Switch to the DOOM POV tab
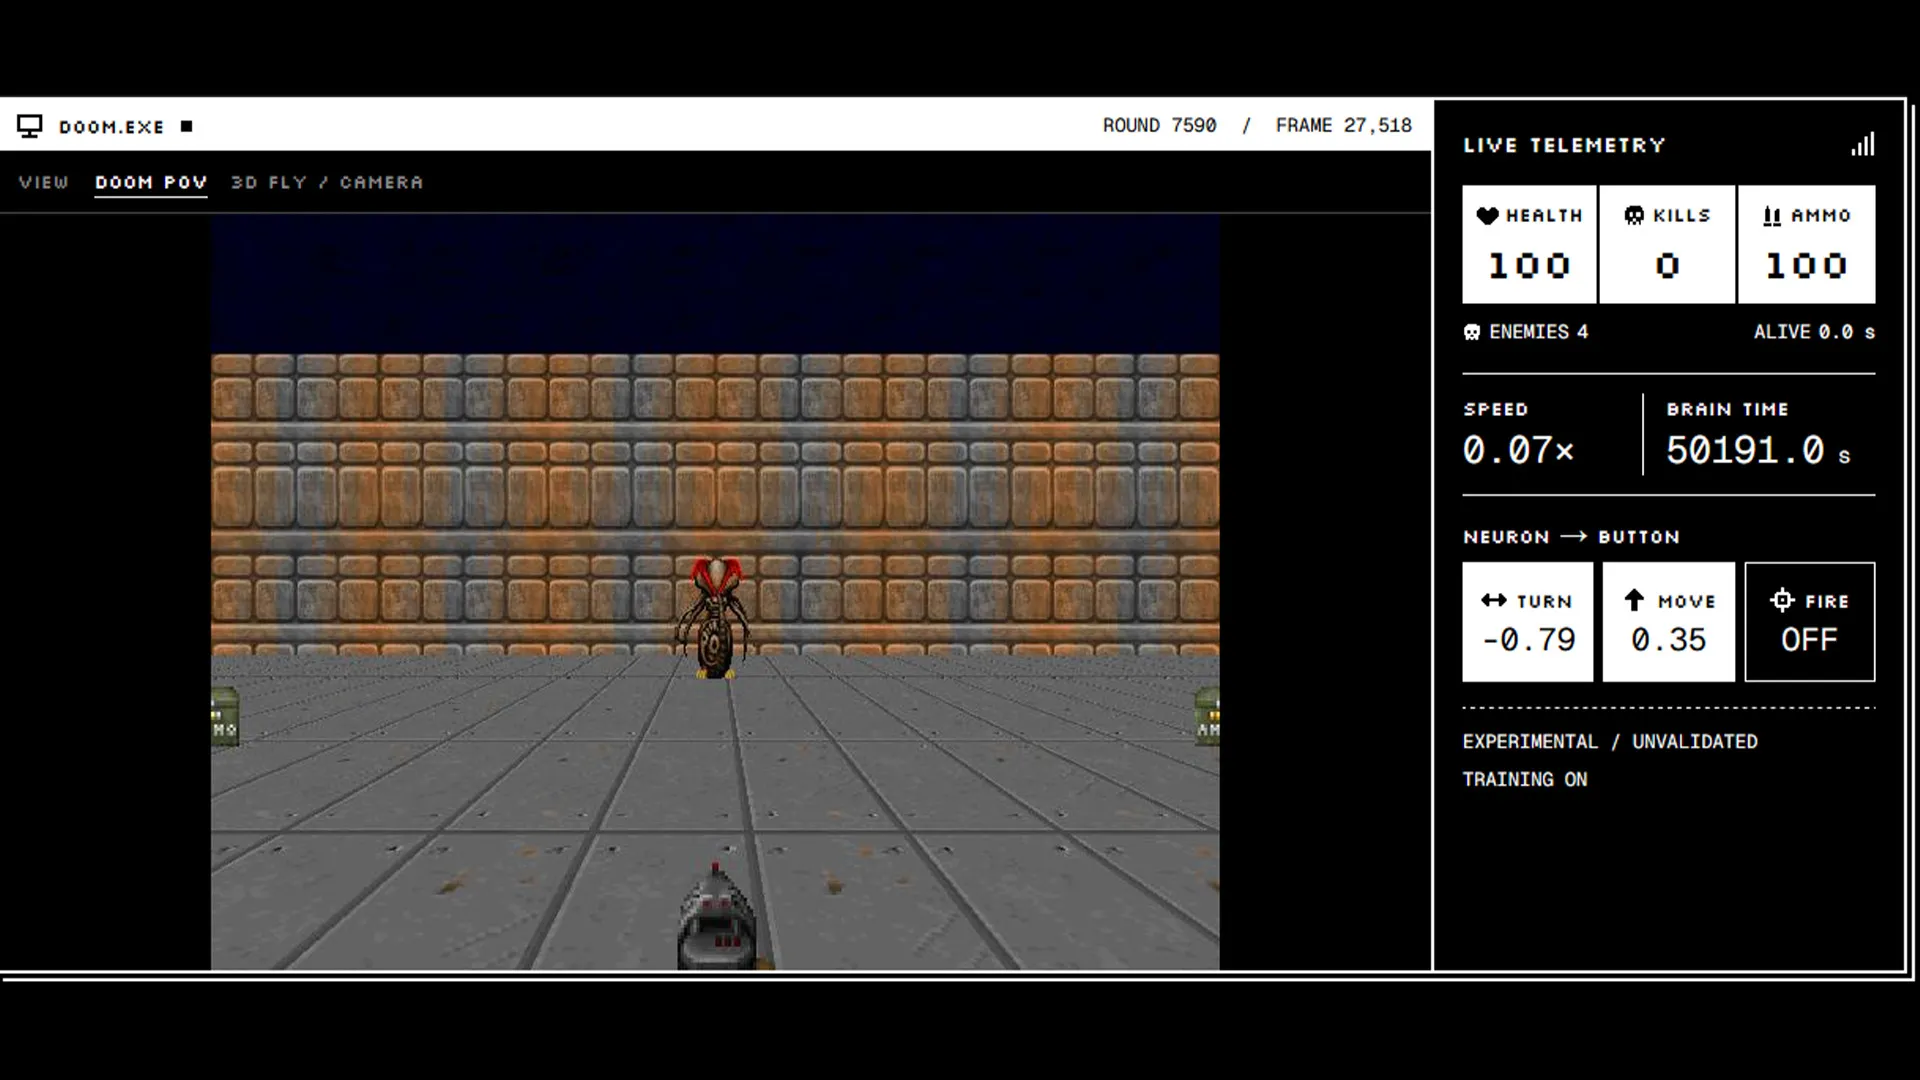The width and height of the screenshot is (1920, 1080). click(151, 183)
